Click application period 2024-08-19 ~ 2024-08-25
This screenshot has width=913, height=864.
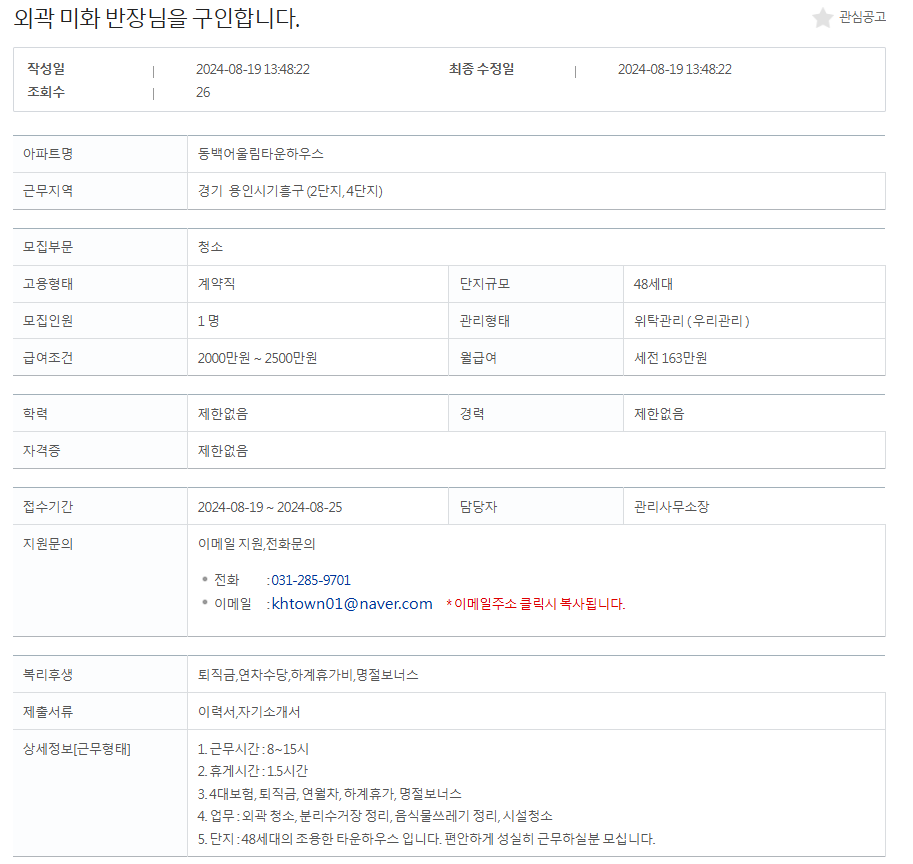click(270, 507)
